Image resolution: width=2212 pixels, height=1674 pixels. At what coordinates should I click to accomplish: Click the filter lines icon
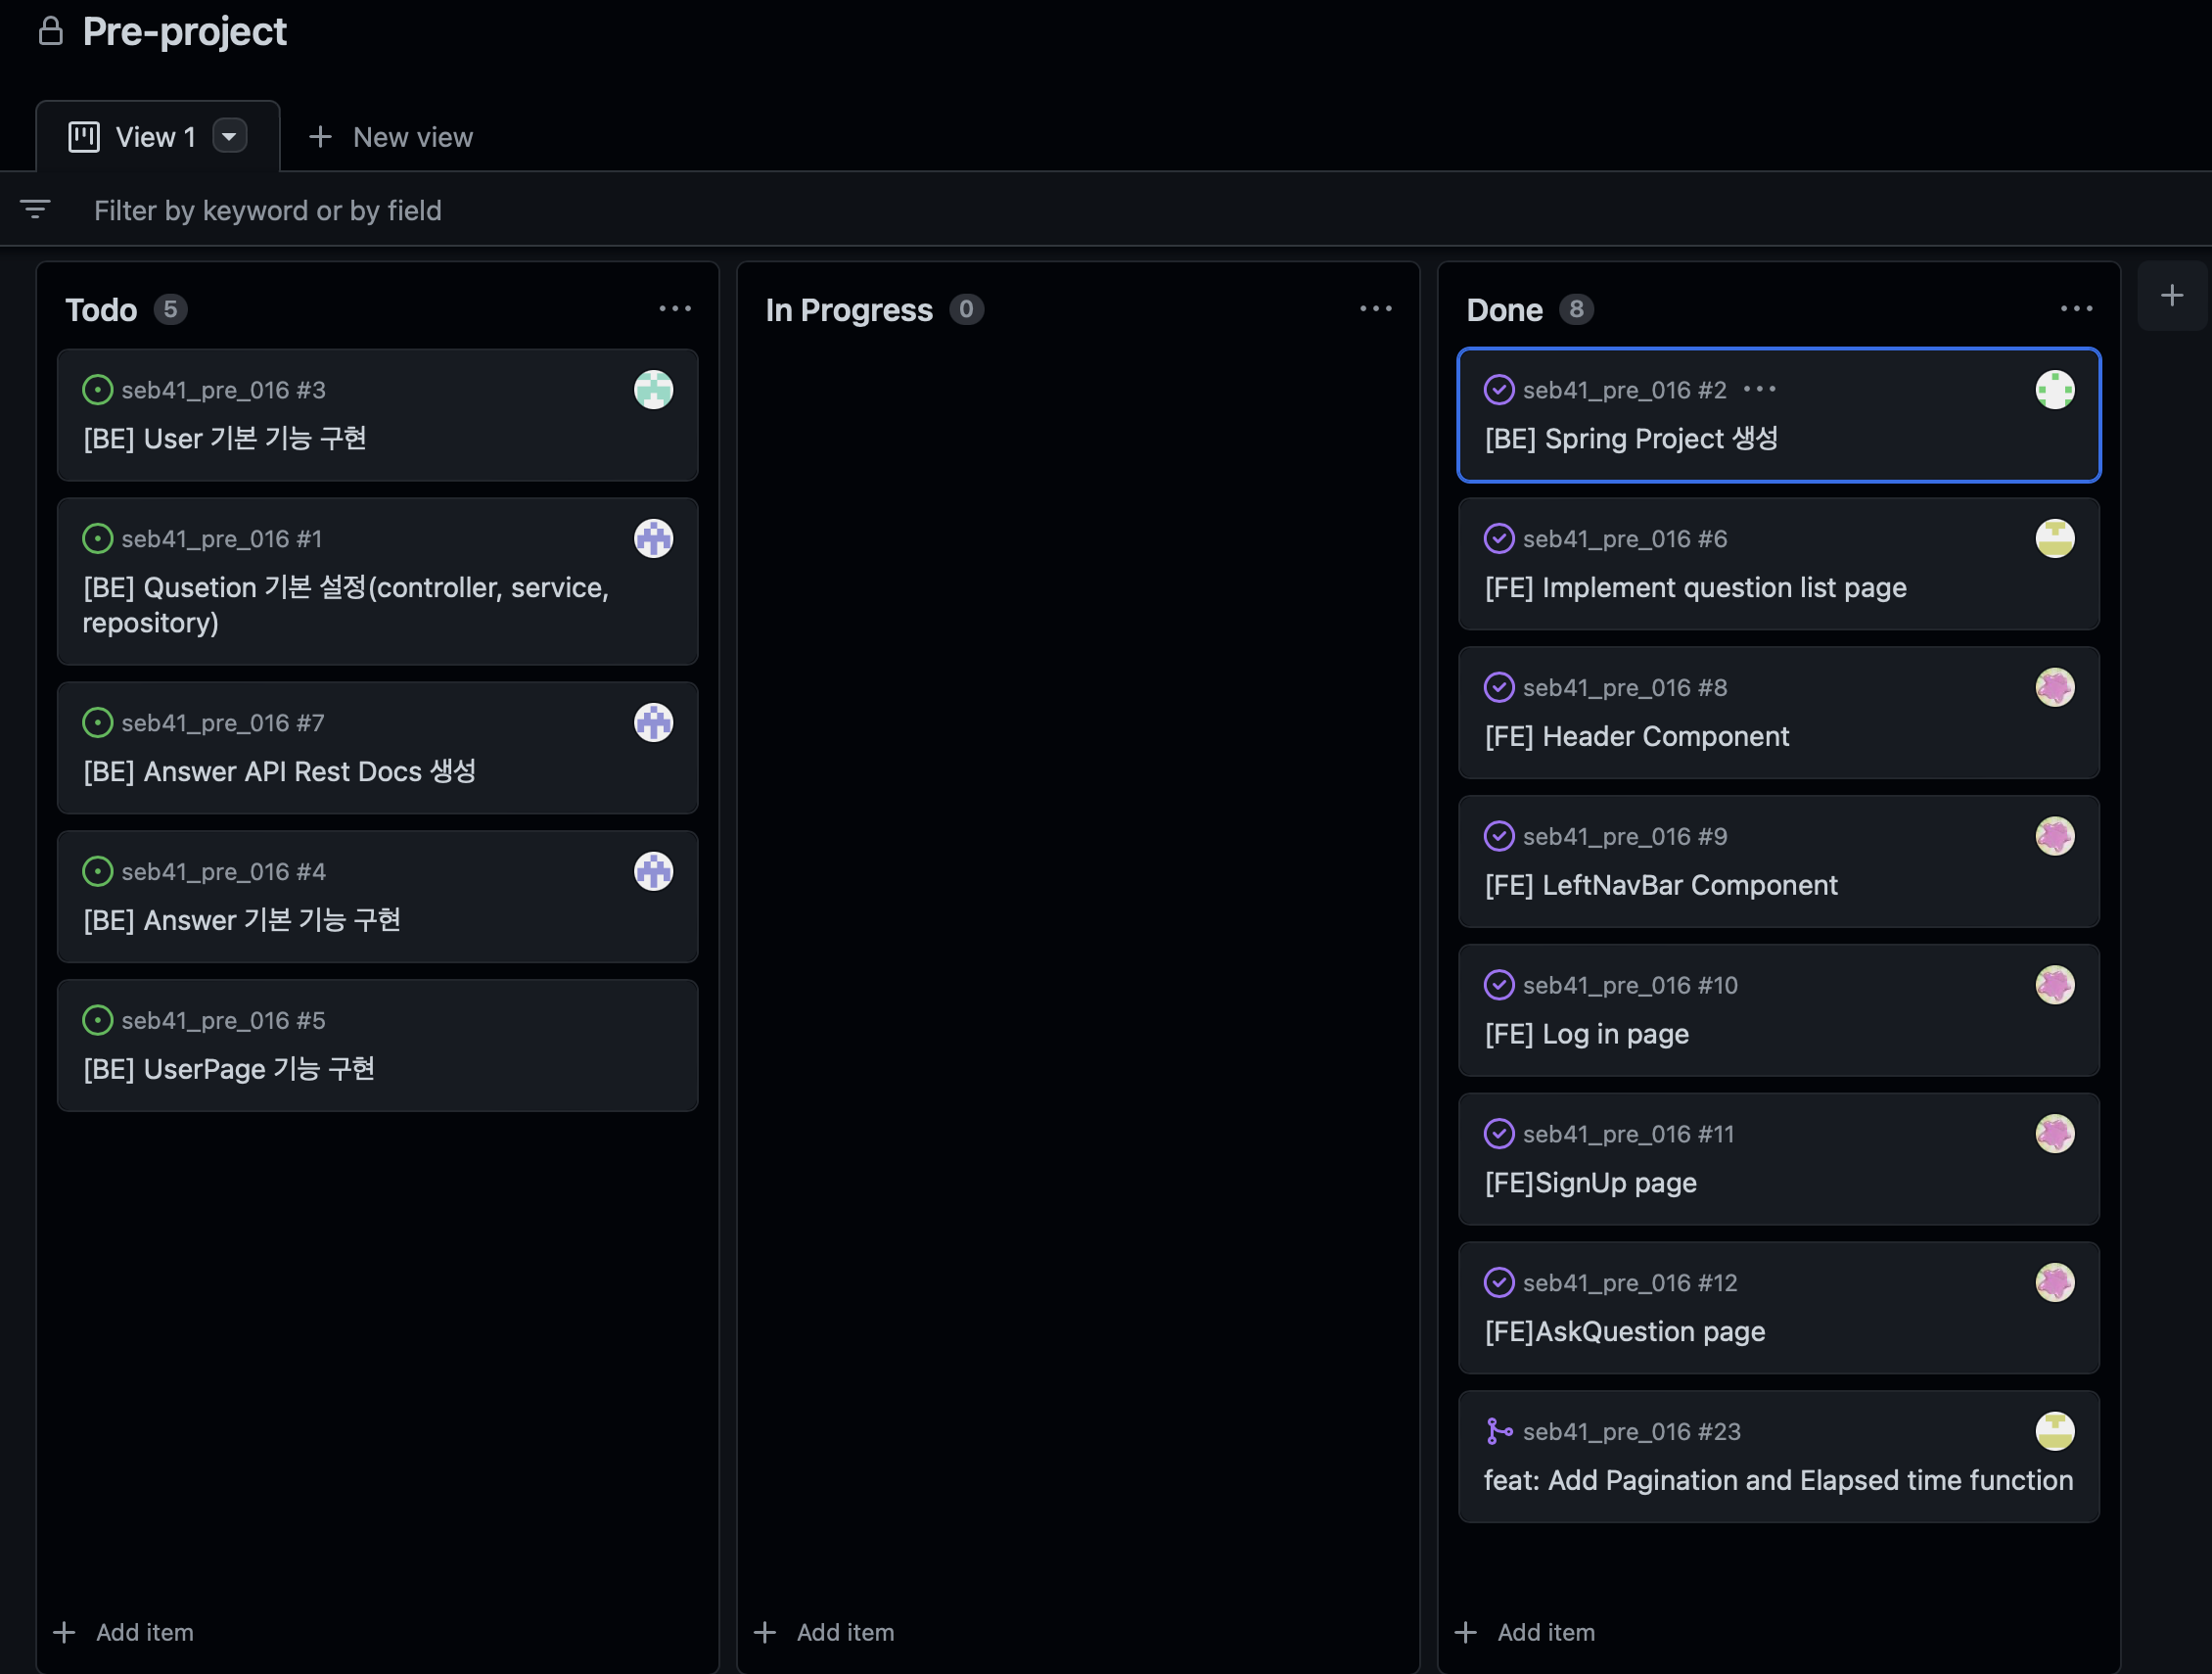pyautogui.click(x=35, y=209)
